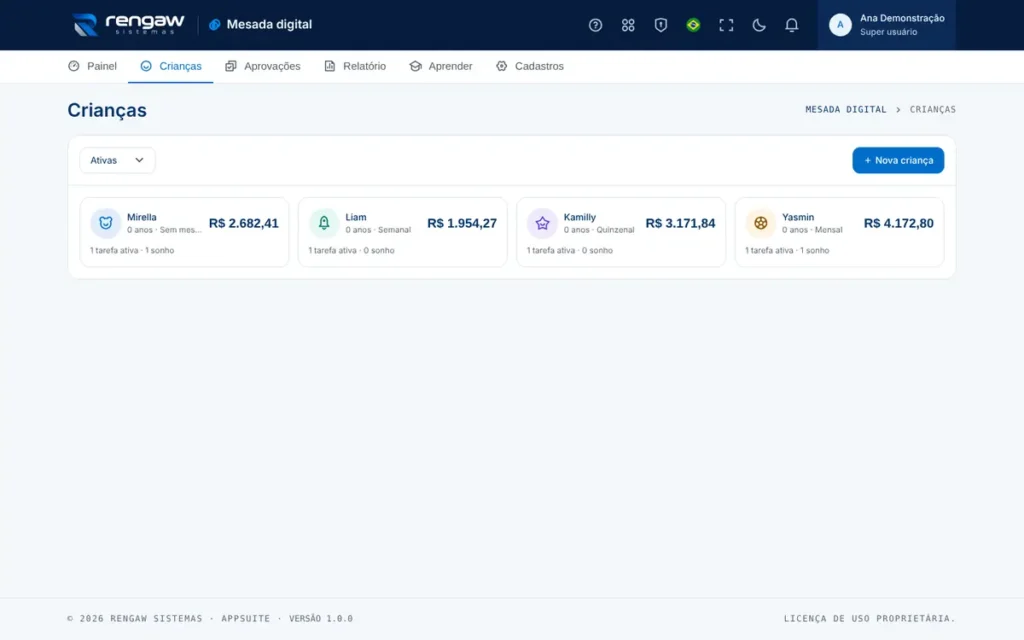Click Mirella's '1 tarefa ativa · 1 sonho' text
The width and height of the screenshot is (1024, 640).
click(x=132, y=250)
